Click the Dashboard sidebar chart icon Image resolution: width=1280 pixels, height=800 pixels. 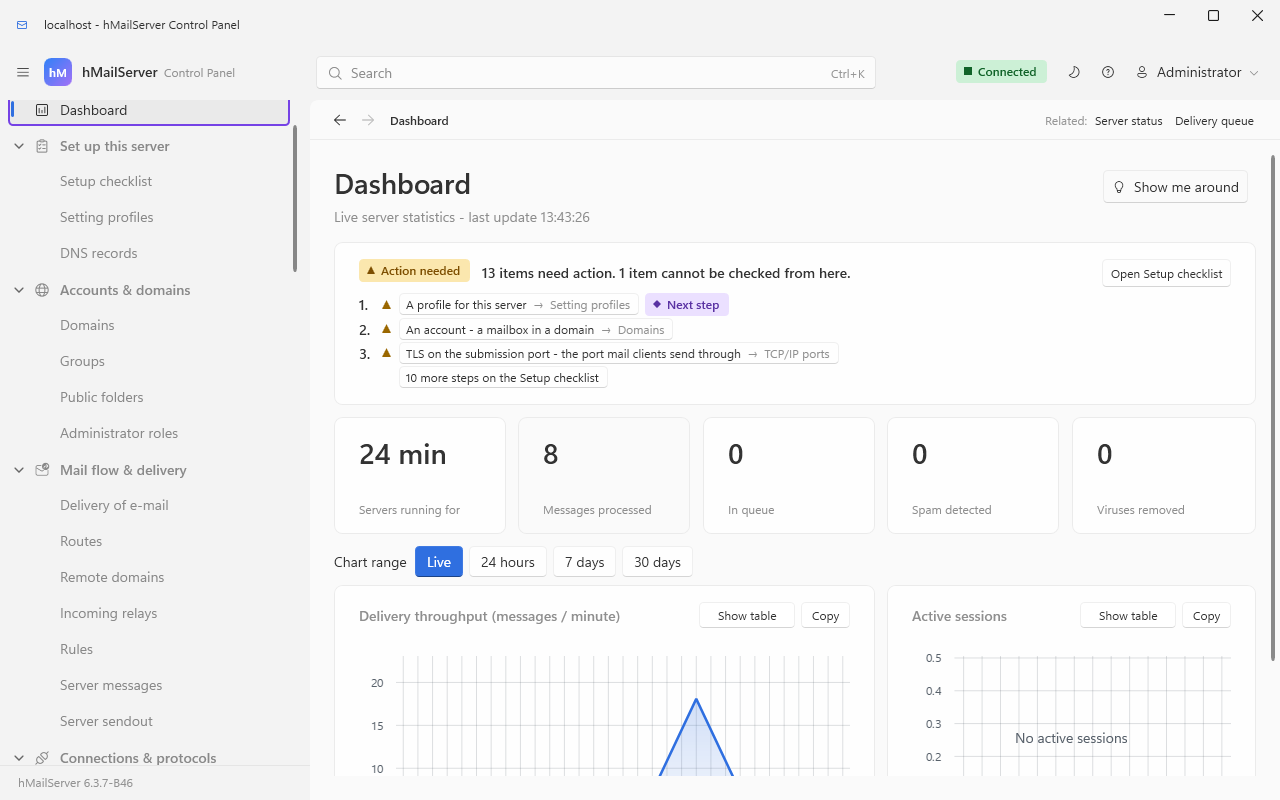tap(42, 110)
